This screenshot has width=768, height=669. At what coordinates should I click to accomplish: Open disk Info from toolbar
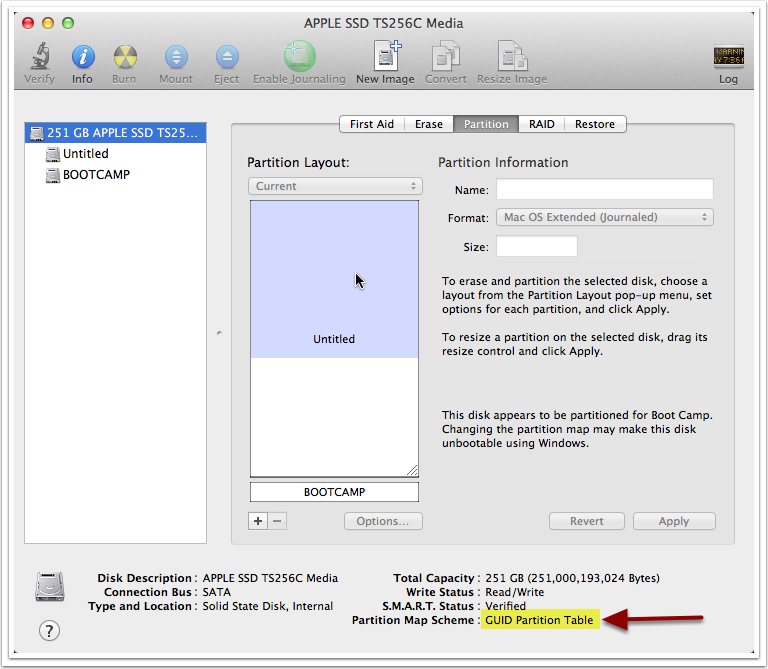83,57
